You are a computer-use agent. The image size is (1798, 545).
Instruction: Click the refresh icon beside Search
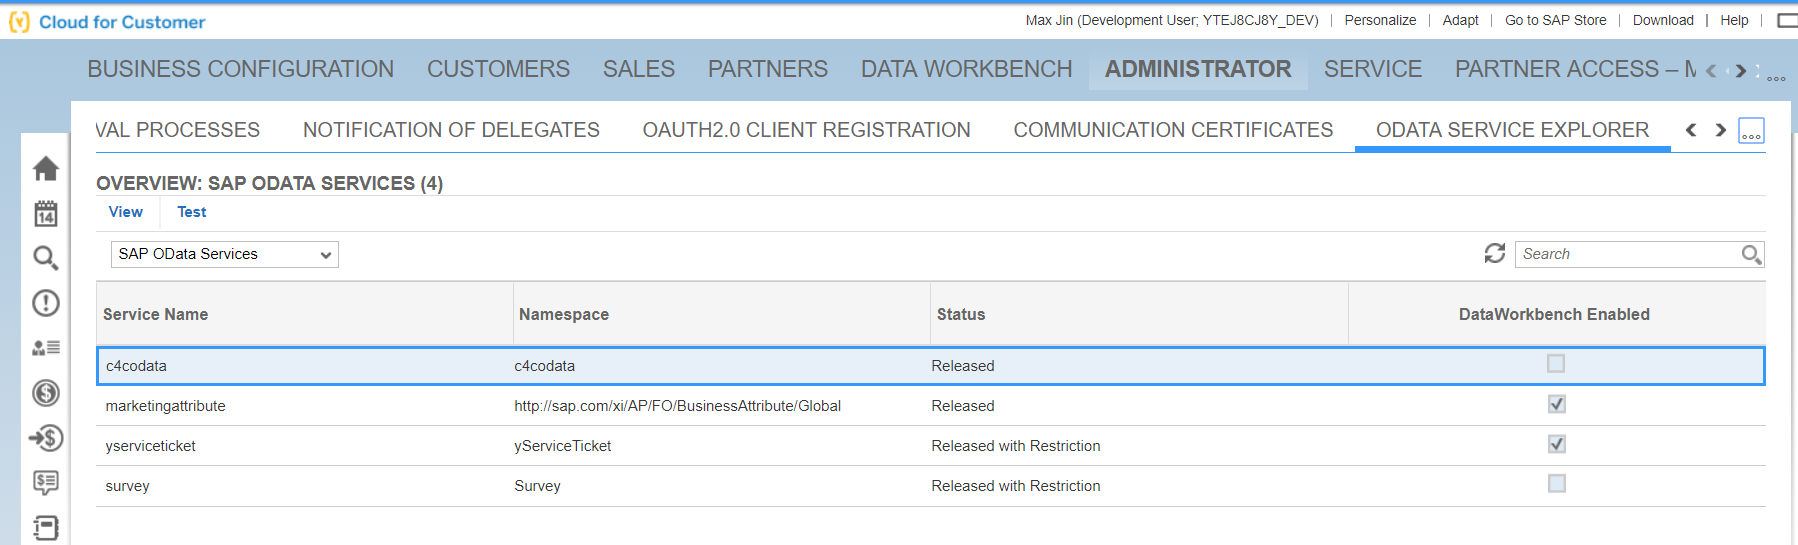click(x=1495, y=254)
